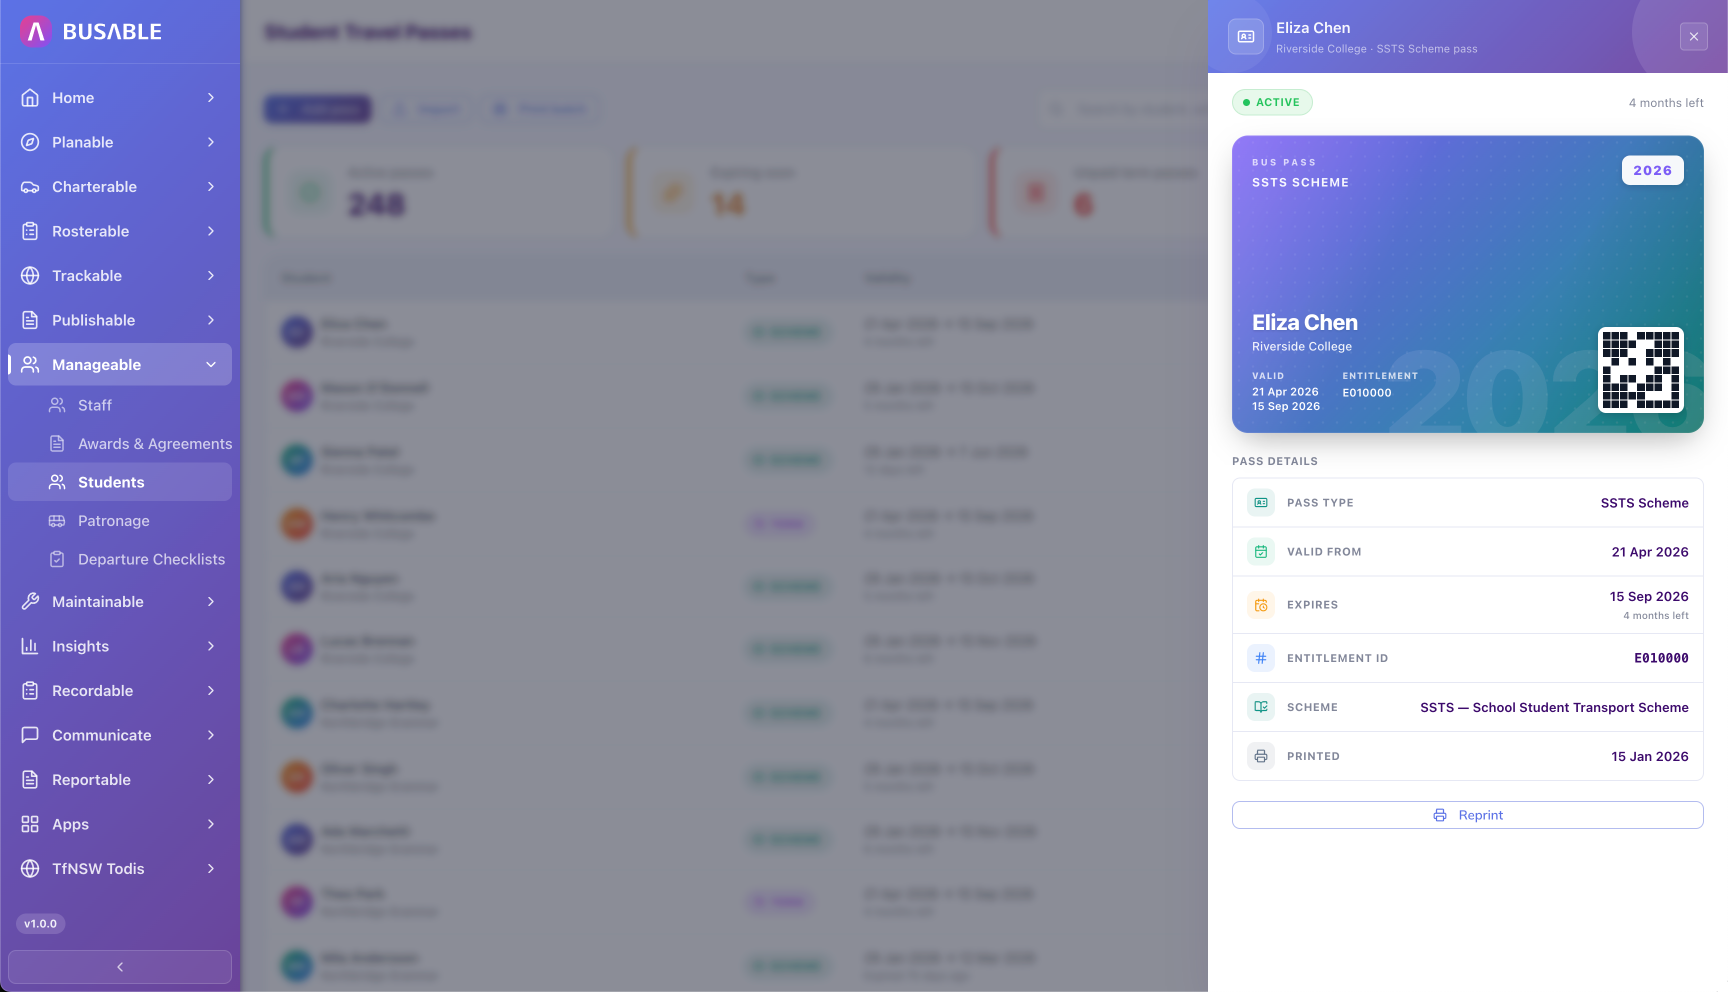Click the calendar icon beside Expires
Screen dimensions: 1728x992
tap(1261, 605)
